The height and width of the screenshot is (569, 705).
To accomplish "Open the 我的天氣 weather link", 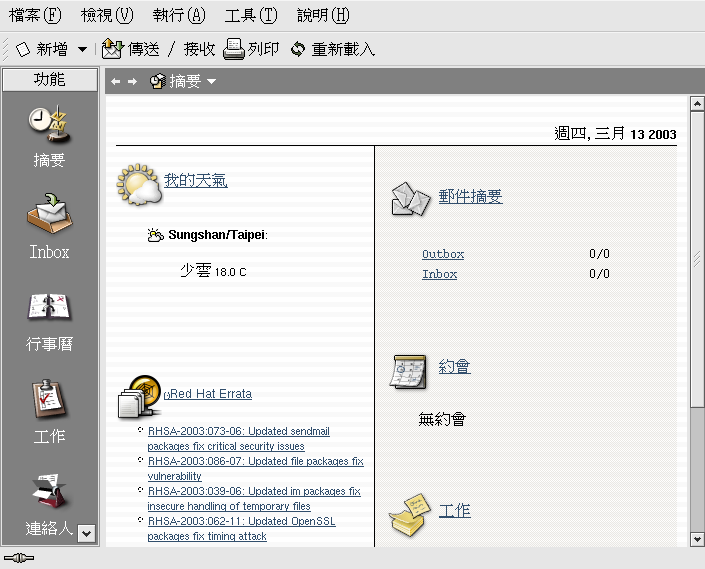I will click(196, 181).
